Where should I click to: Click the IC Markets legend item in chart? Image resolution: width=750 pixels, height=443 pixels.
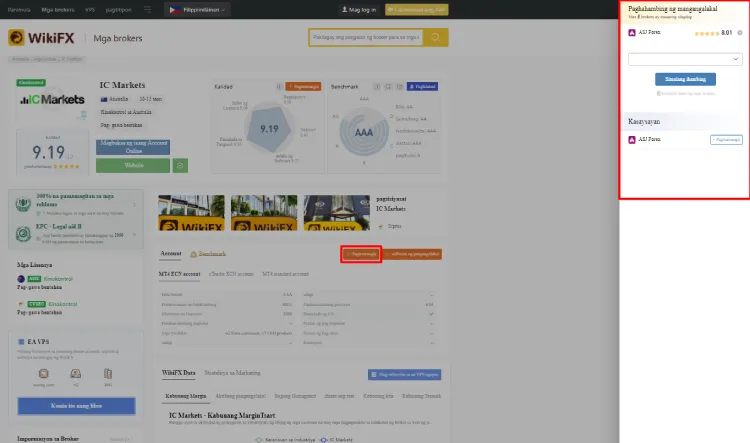pyautogui.click(x=336, y=440)
